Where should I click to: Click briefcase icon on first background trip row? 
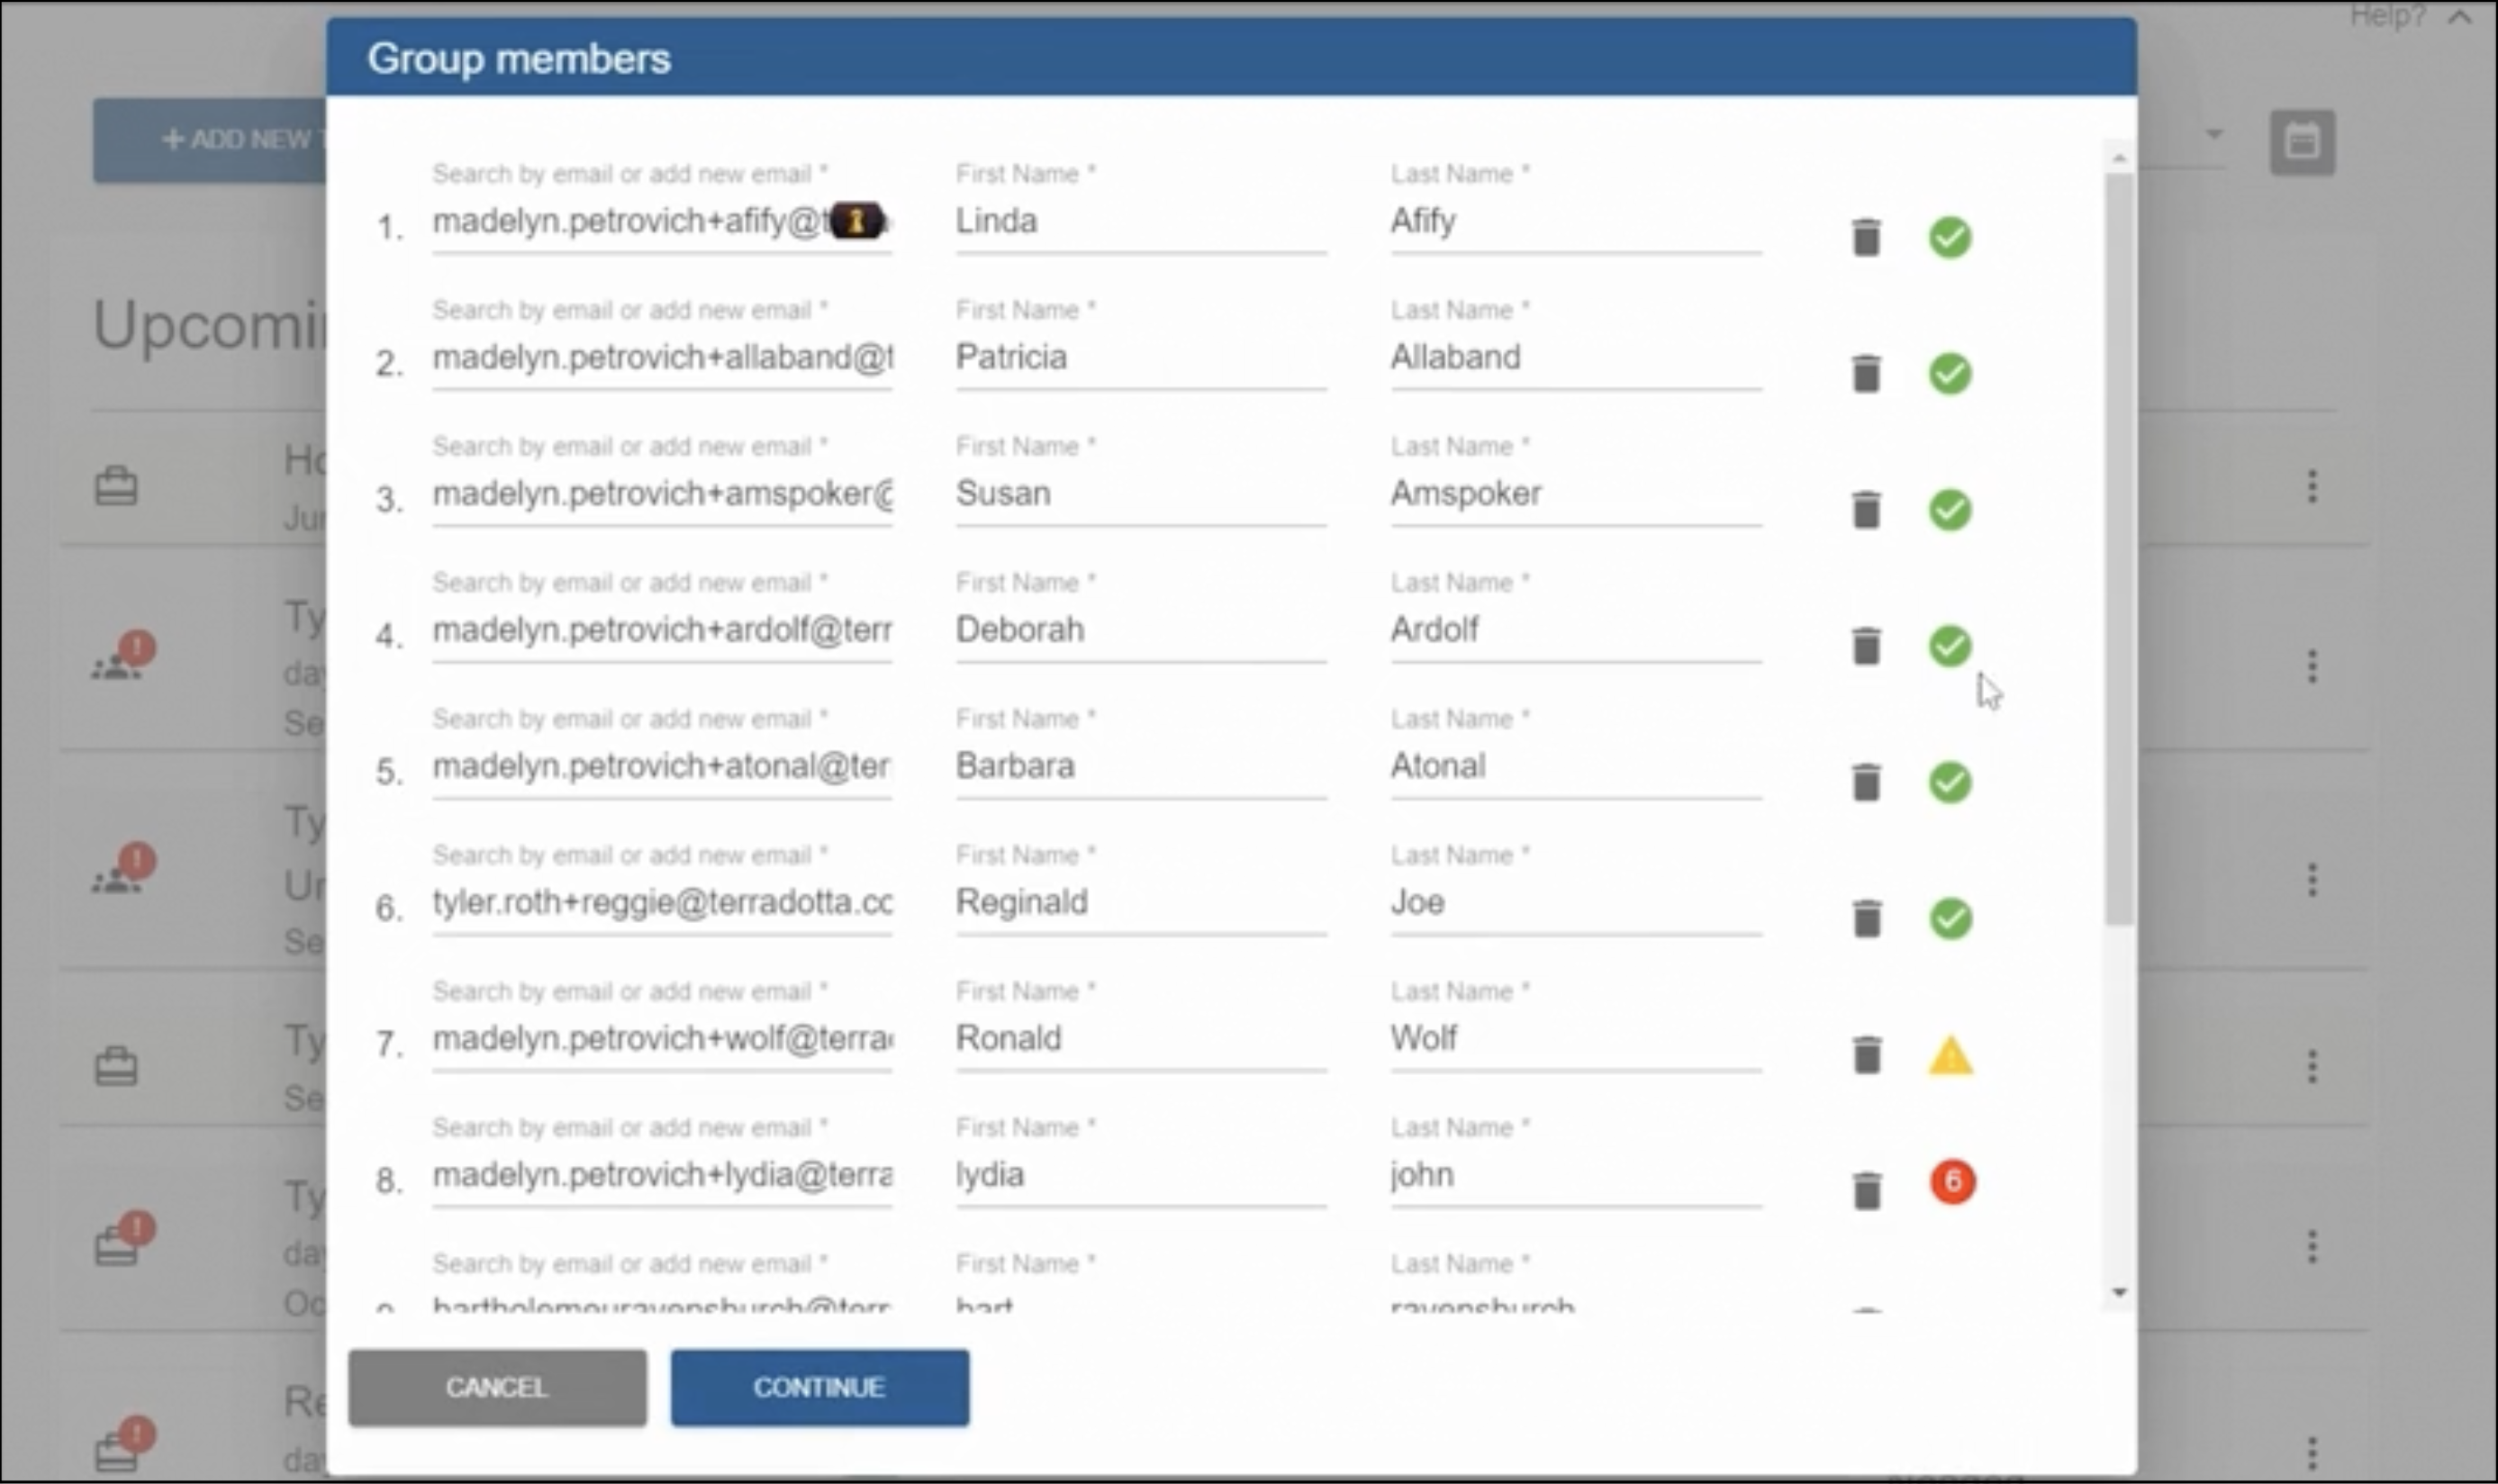116,486
